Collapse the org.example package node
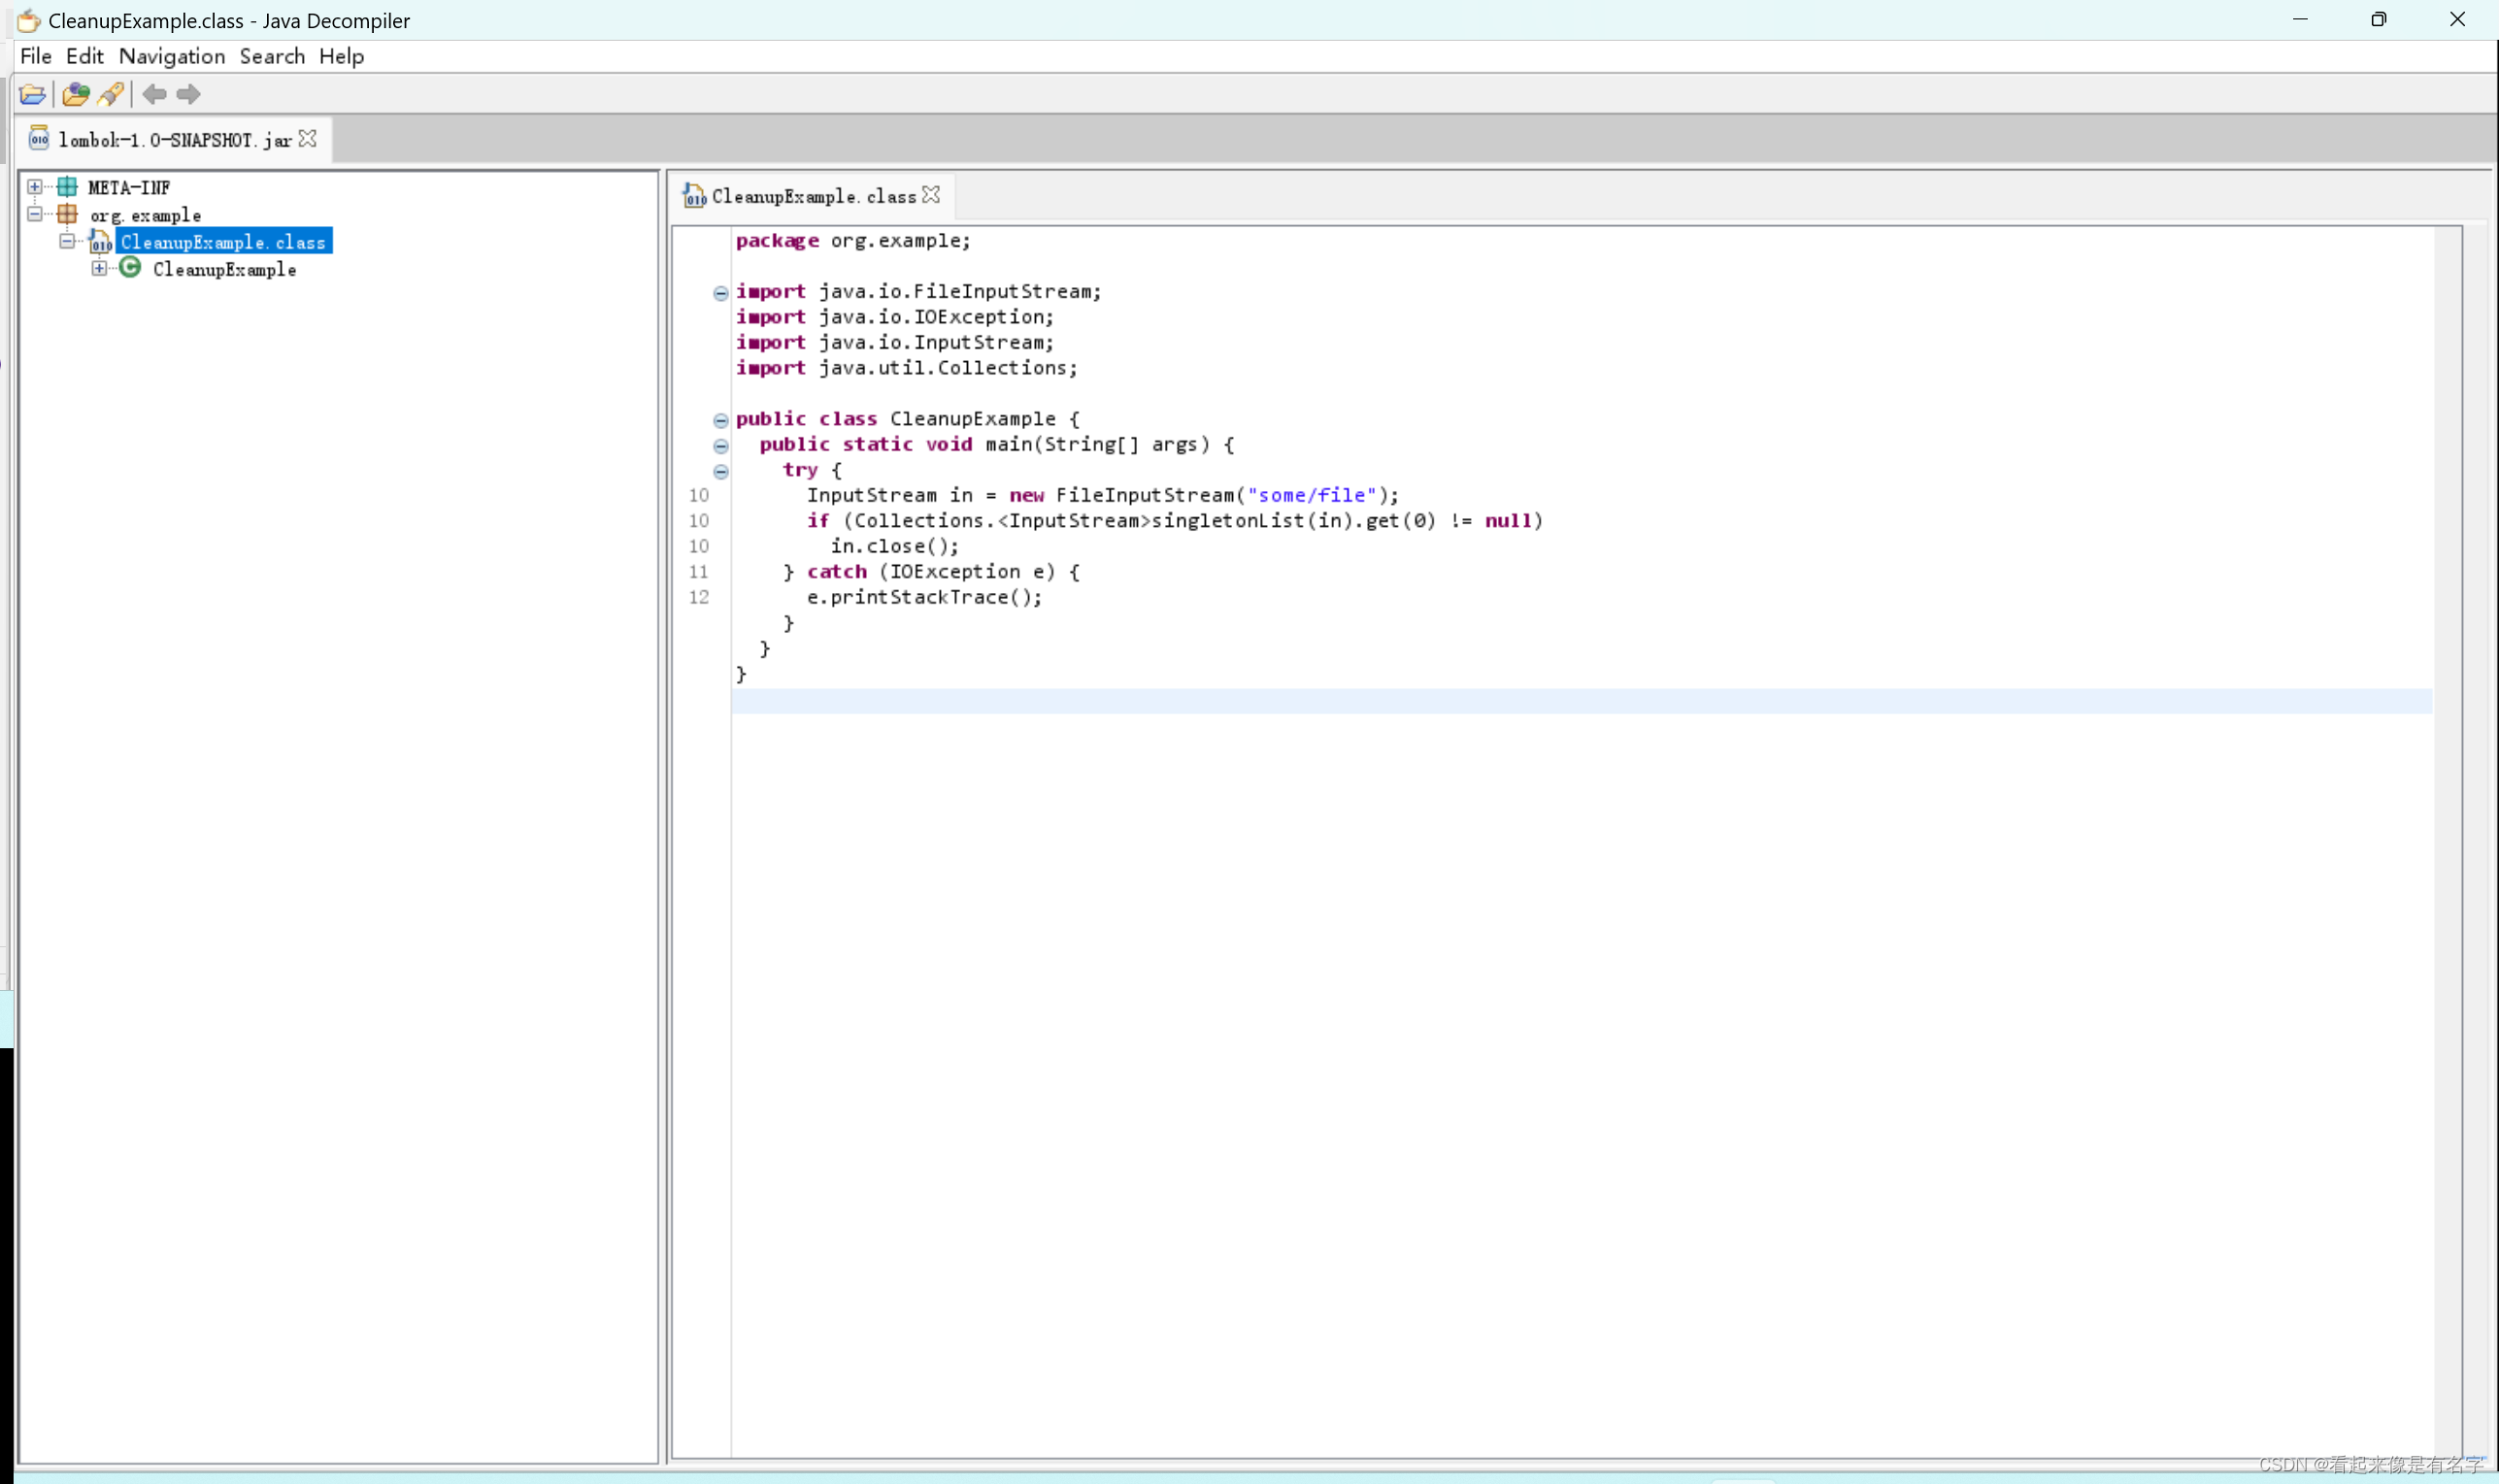The height and width of the screenshot is (1484, 2499). (x=35, y=214)
